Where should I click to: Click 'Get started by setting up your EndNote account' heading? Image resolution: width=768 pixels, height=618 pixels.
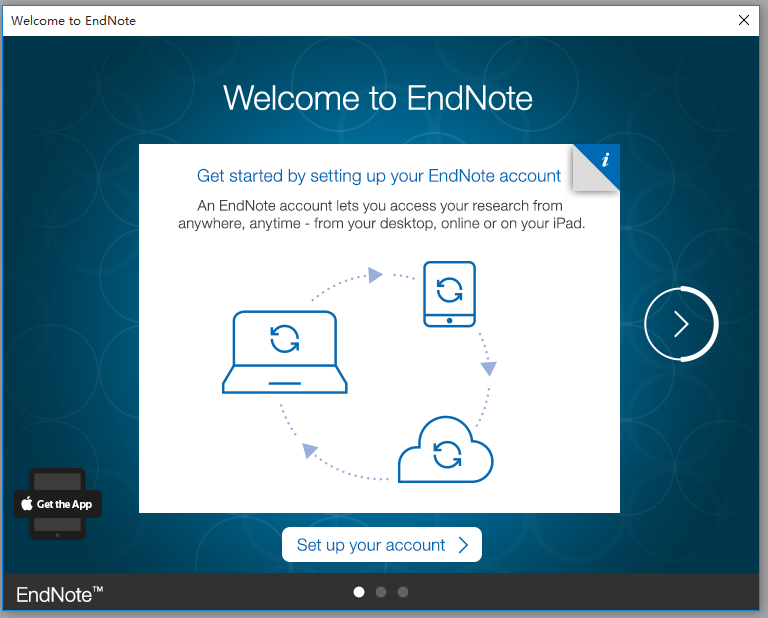(379, 176)
